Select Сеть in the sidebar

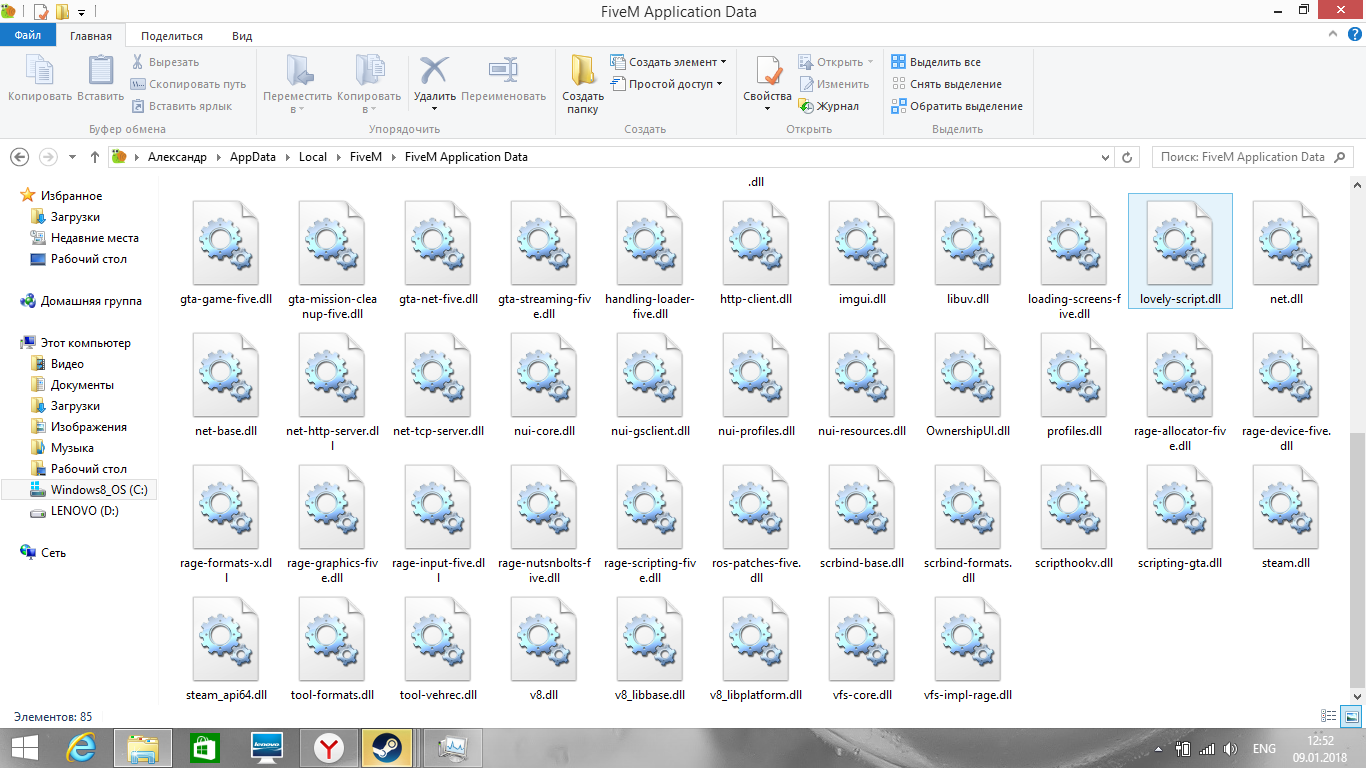(43, 553)
